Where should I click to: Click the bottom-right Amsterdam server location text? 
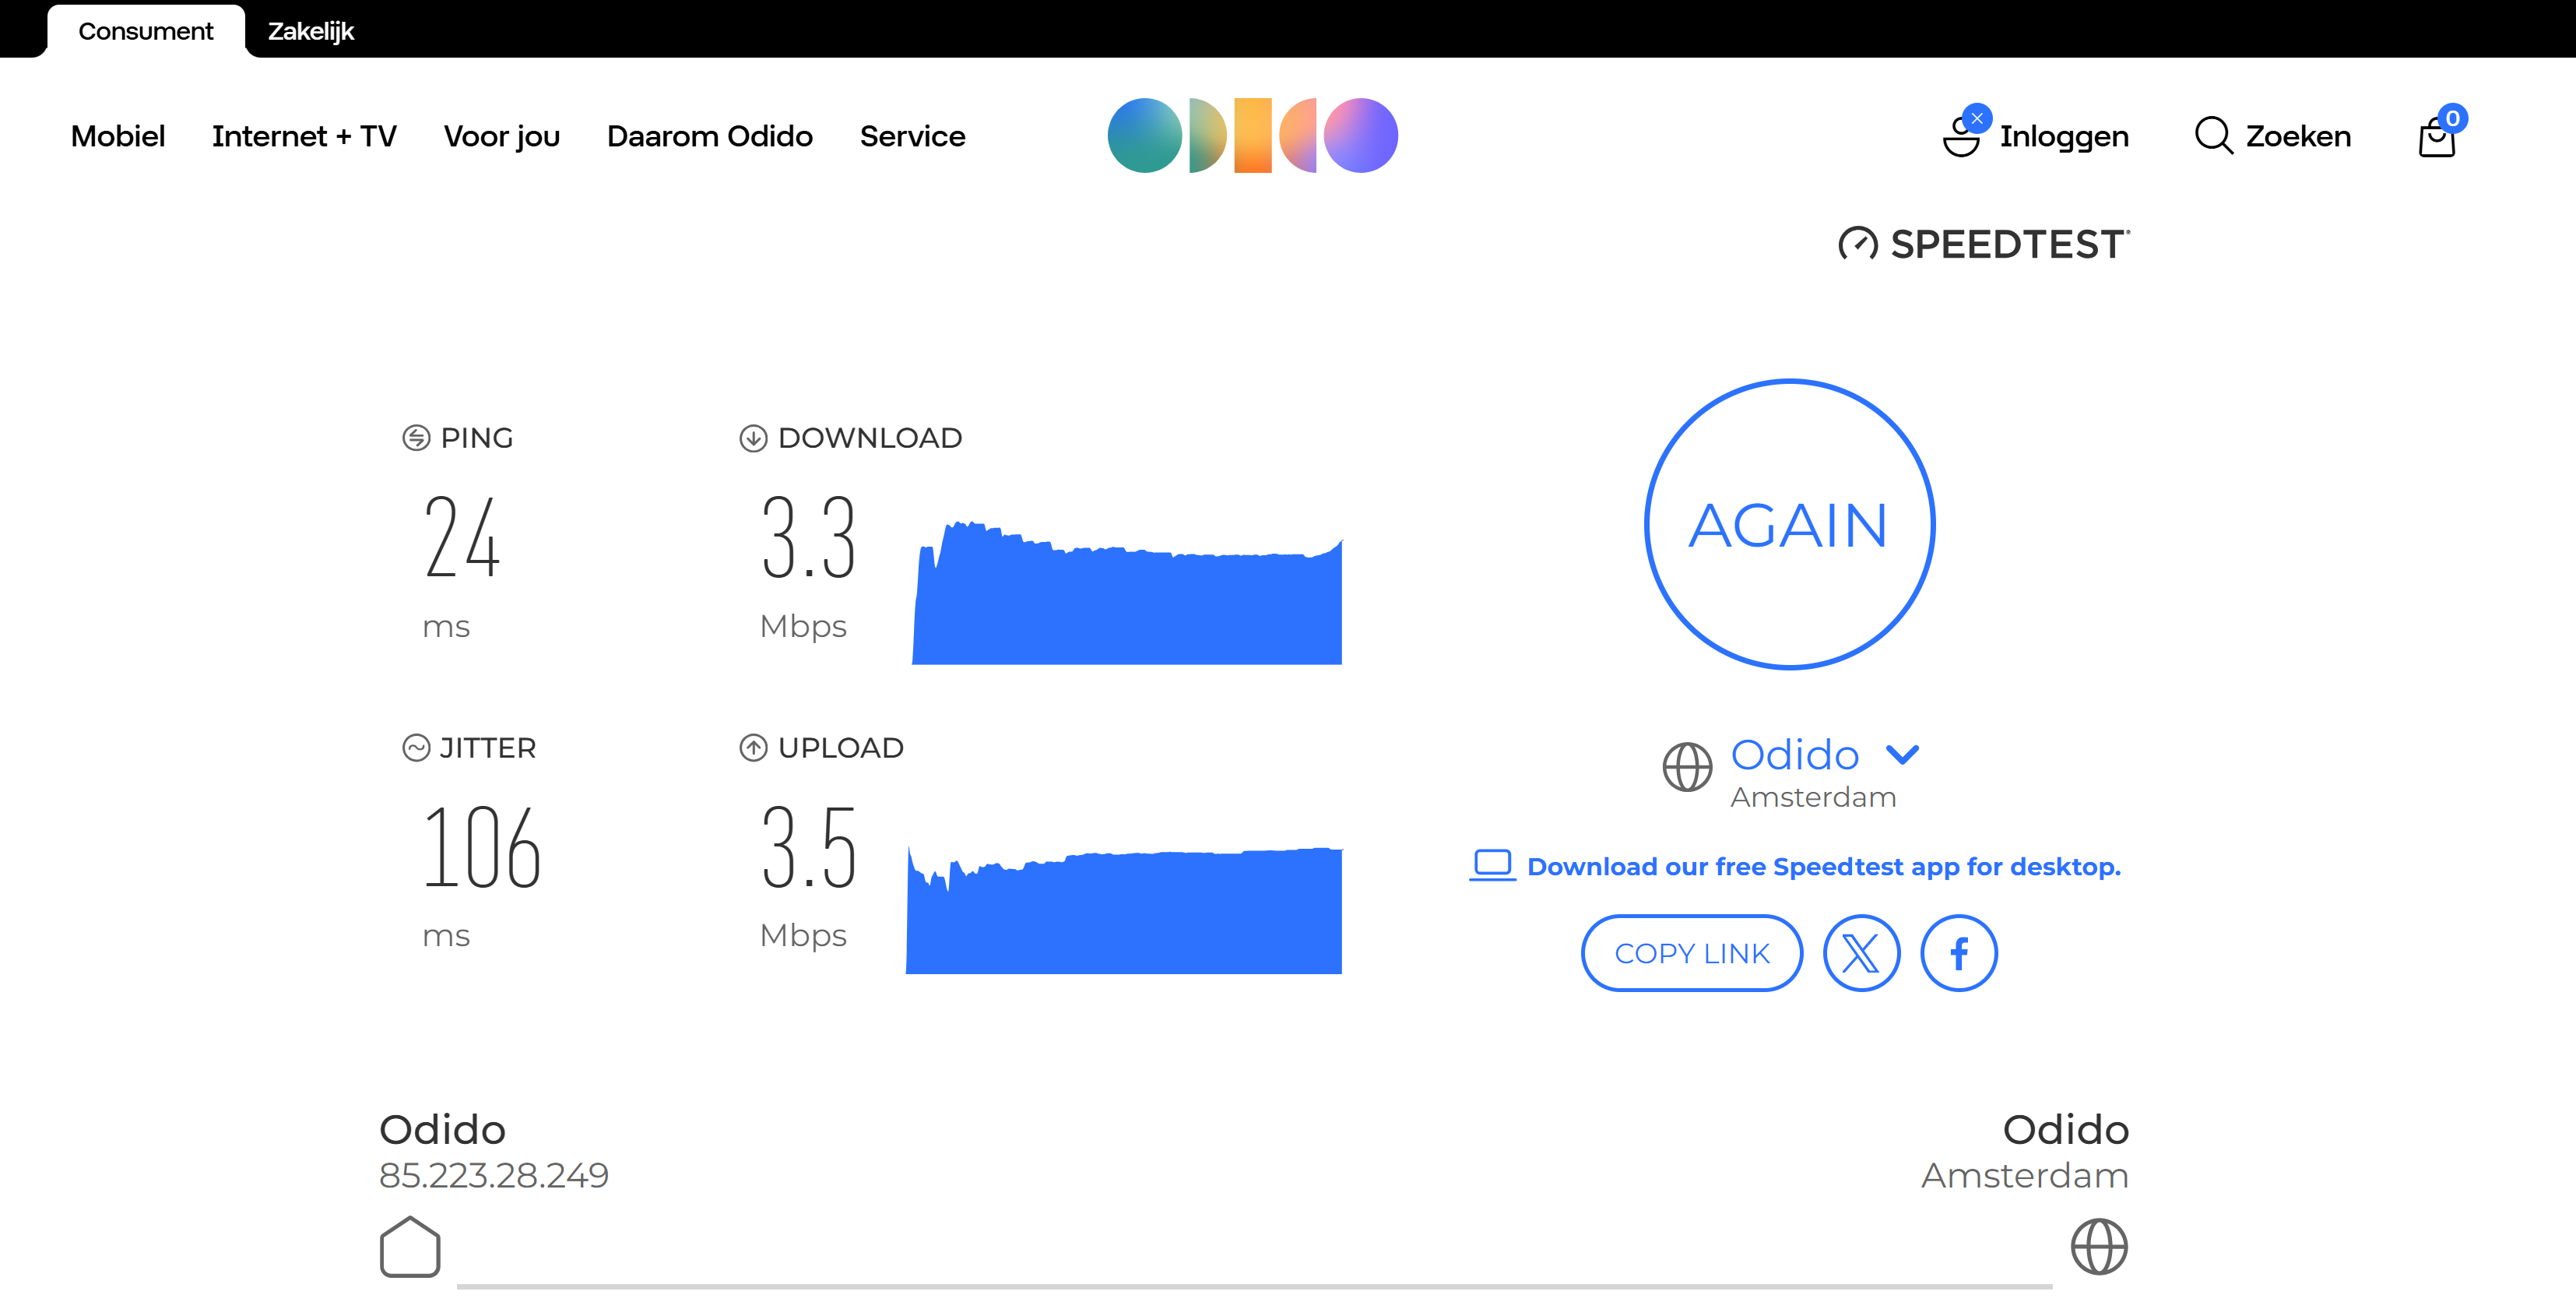tap(2025, 1176)
